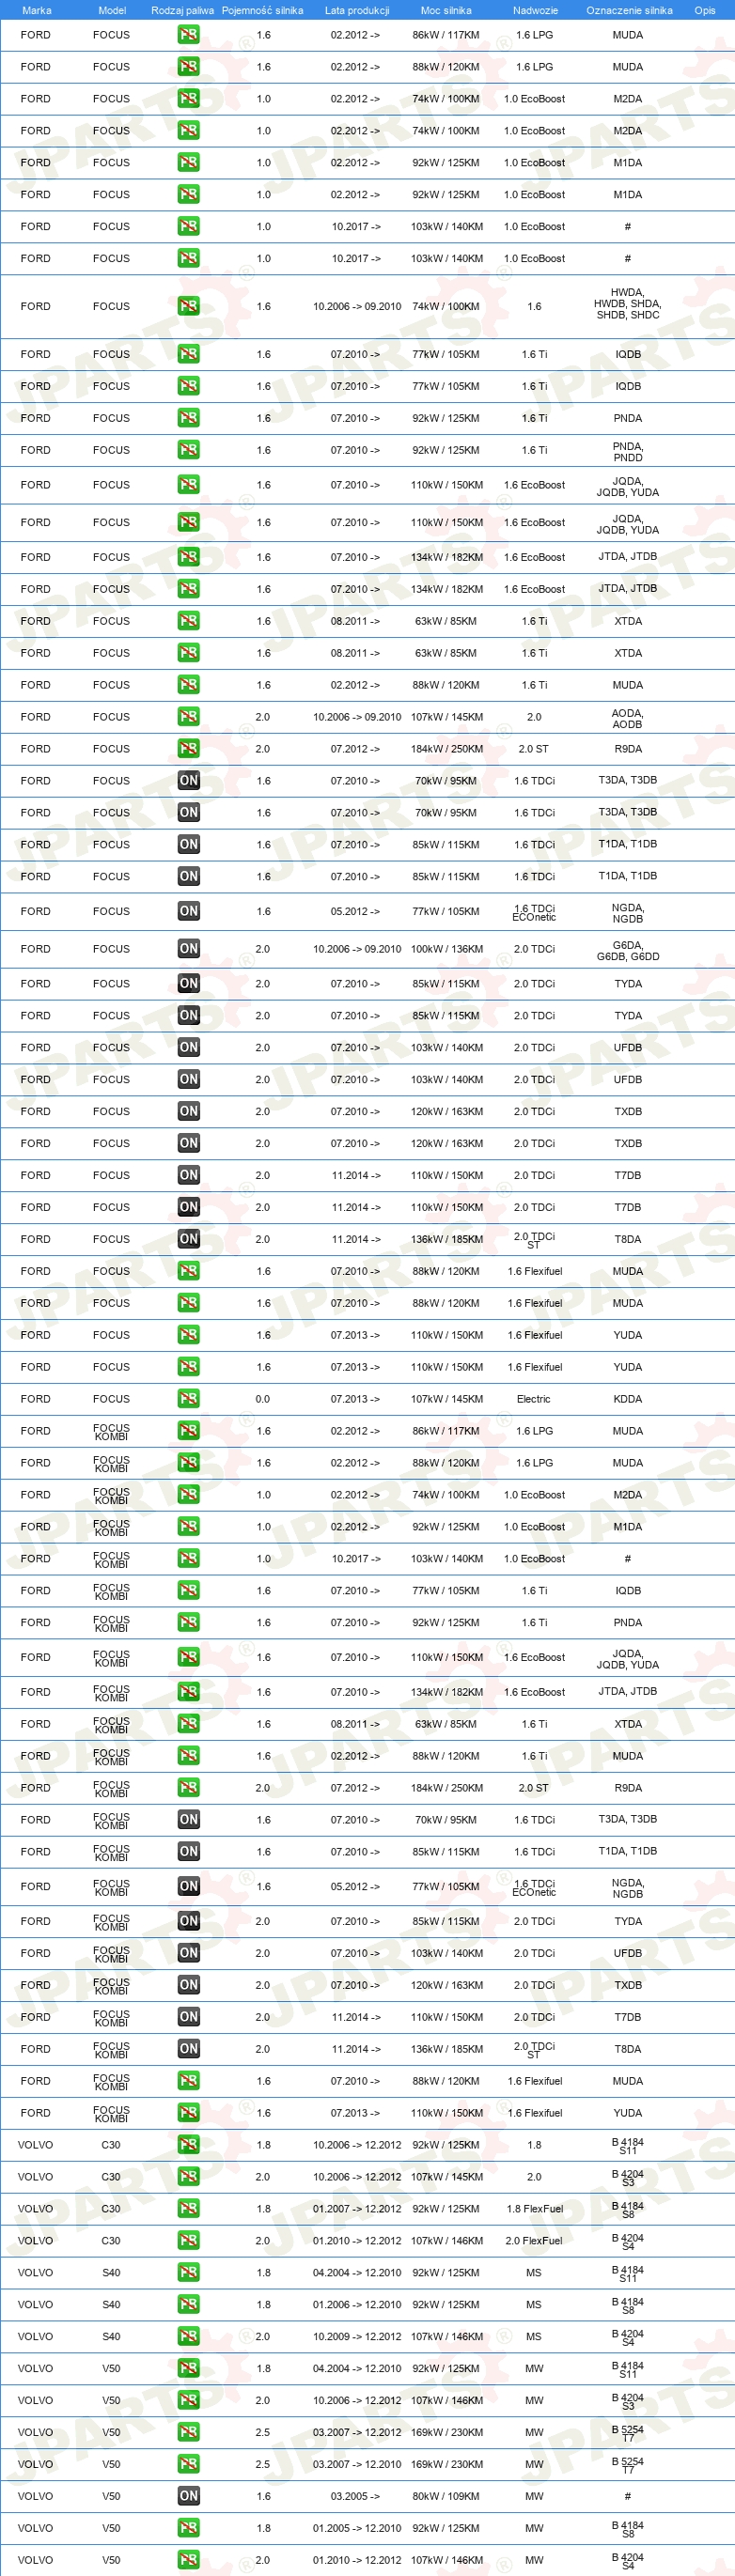The width and height of the screenshot is (735, 2576).
Task: Click the 'Marka' column header
Action: [x=36, y=10]
